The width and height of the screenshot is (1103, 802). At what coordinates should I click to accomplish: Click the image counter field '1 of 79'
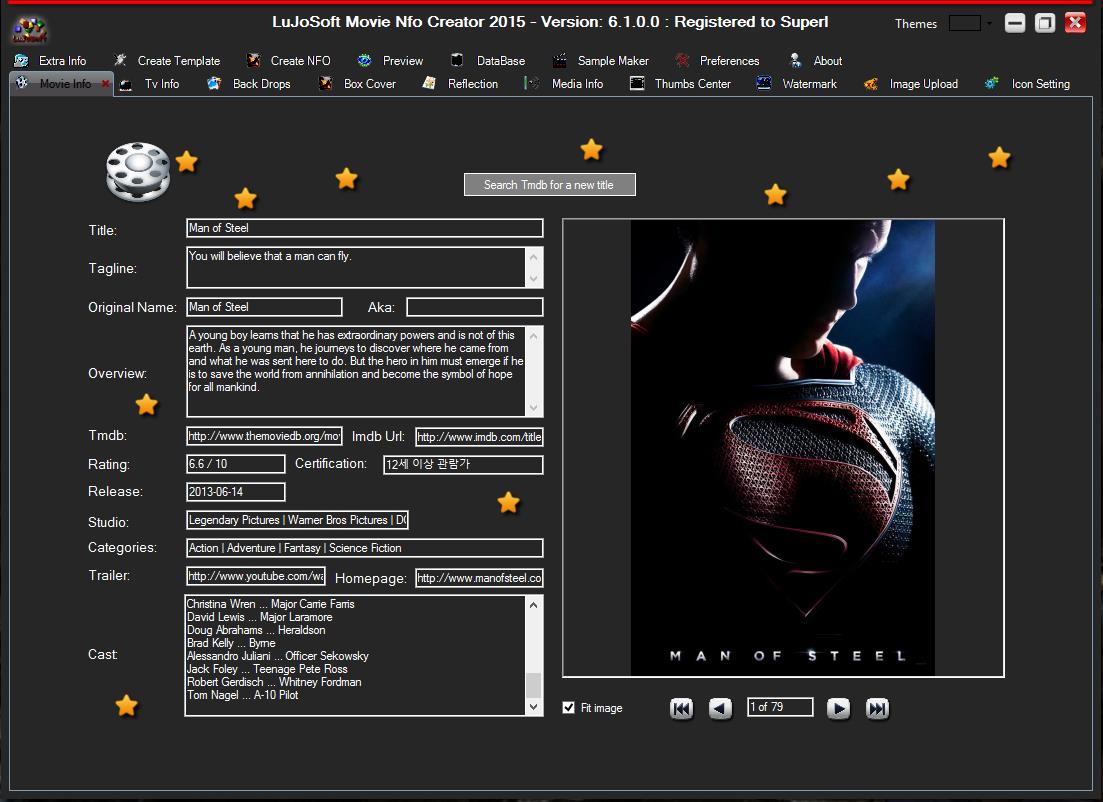click(780, 707)
